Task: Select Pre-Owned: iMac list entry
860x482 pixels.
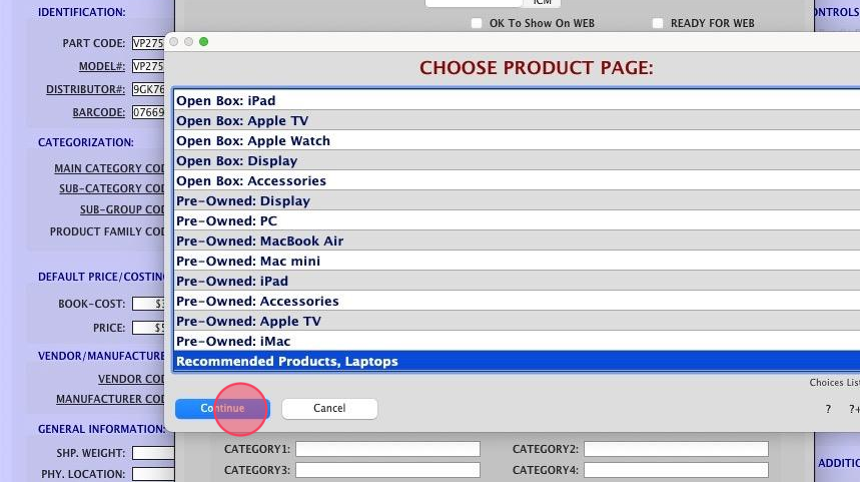Action: (x=517, y=341)
